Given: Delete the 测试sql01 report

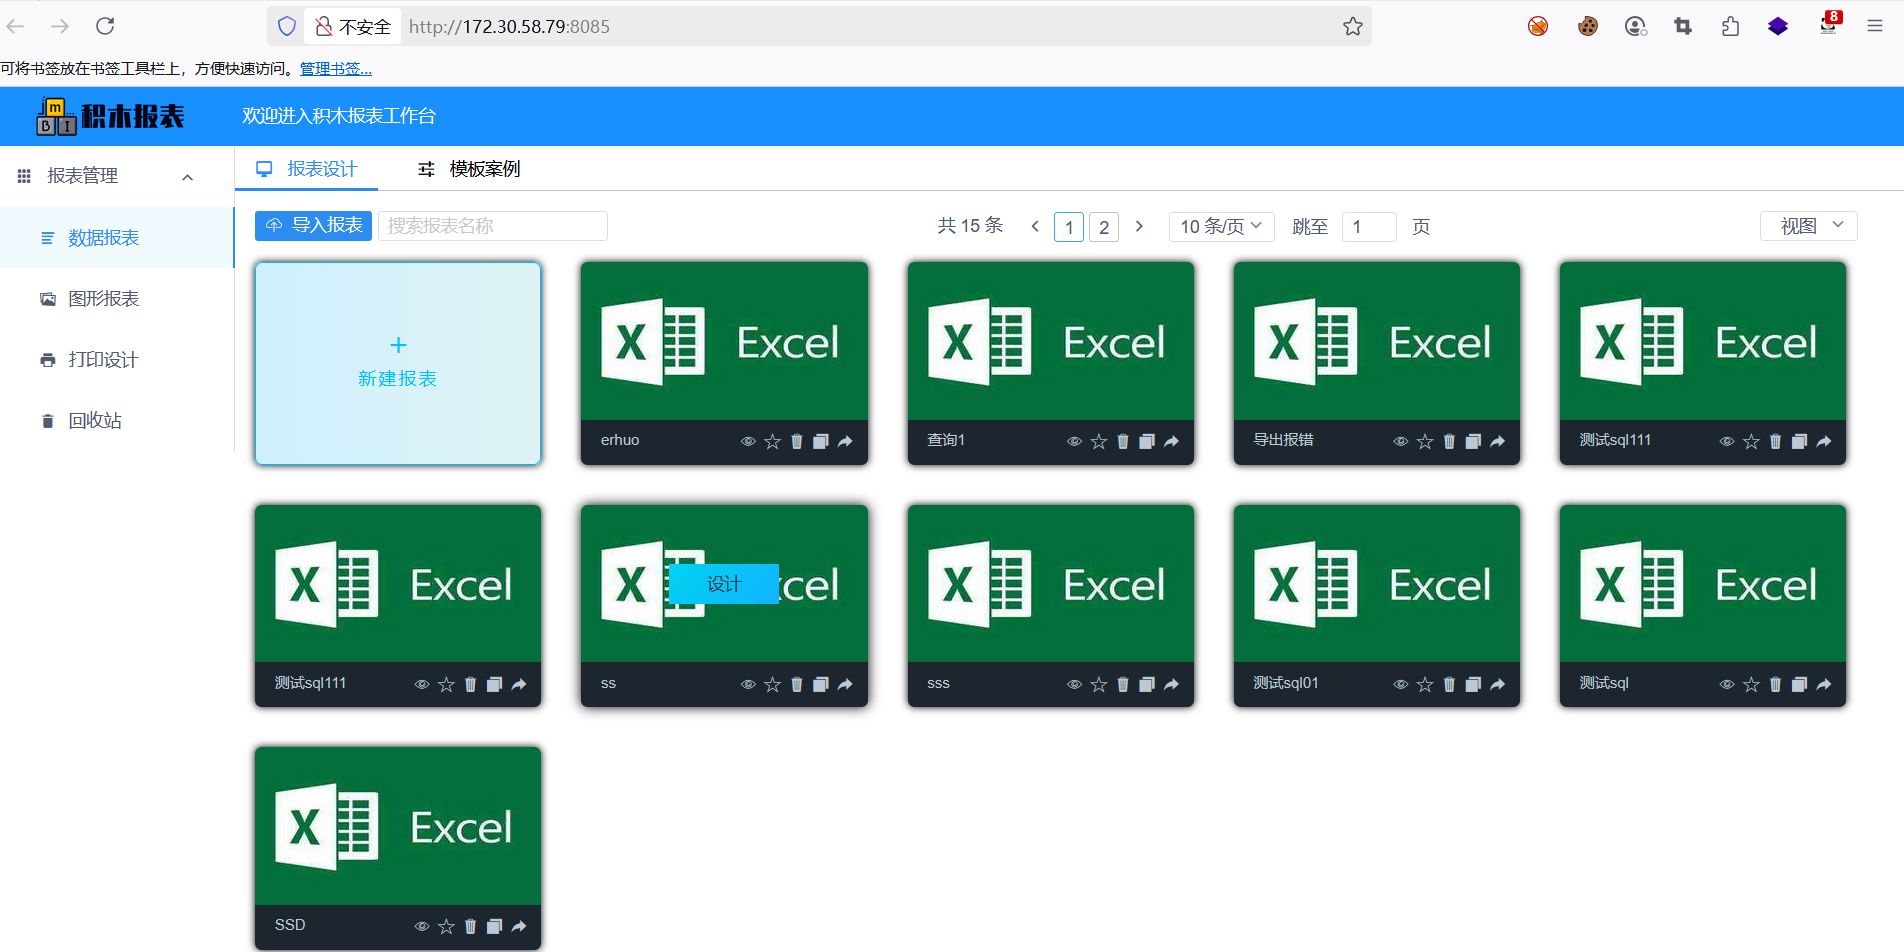Looking at the screenshot, I should 1449,685.
